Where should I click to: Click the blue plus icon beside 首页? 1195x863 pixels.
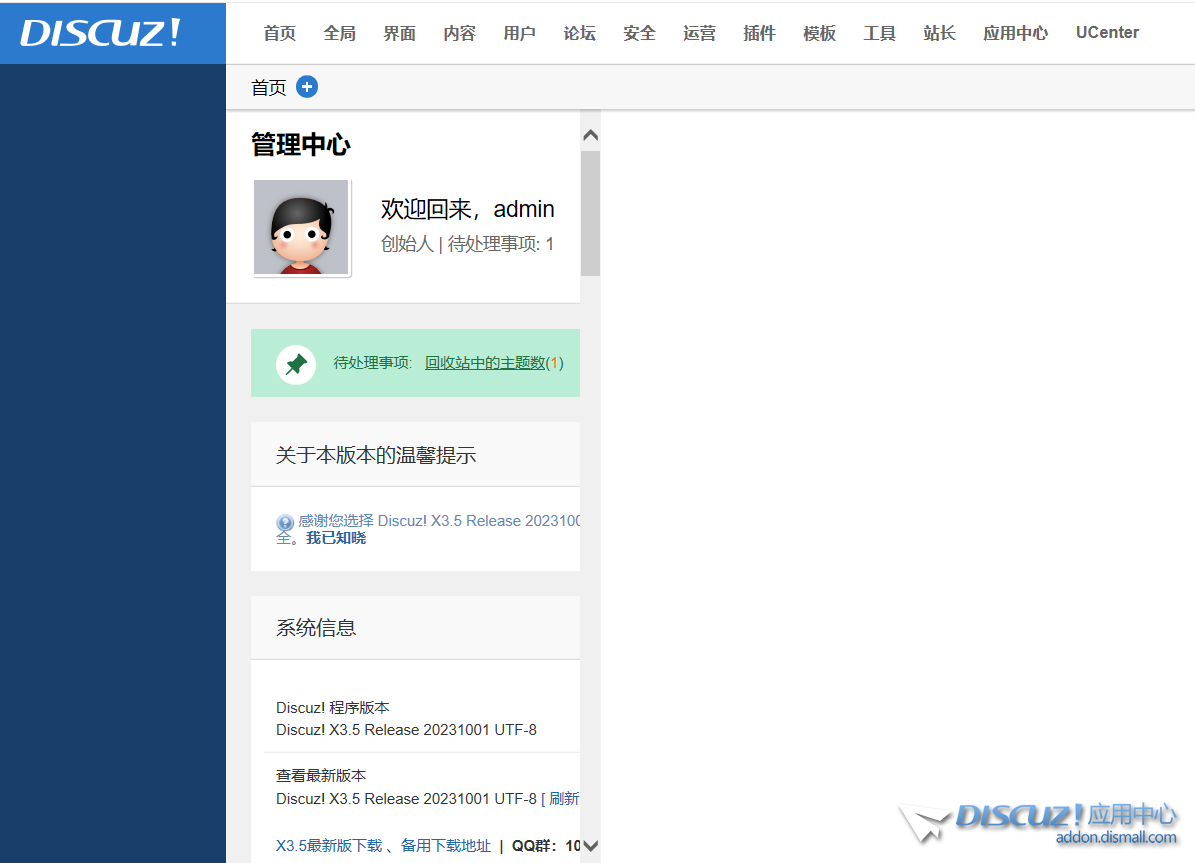[x=307, y=87]
